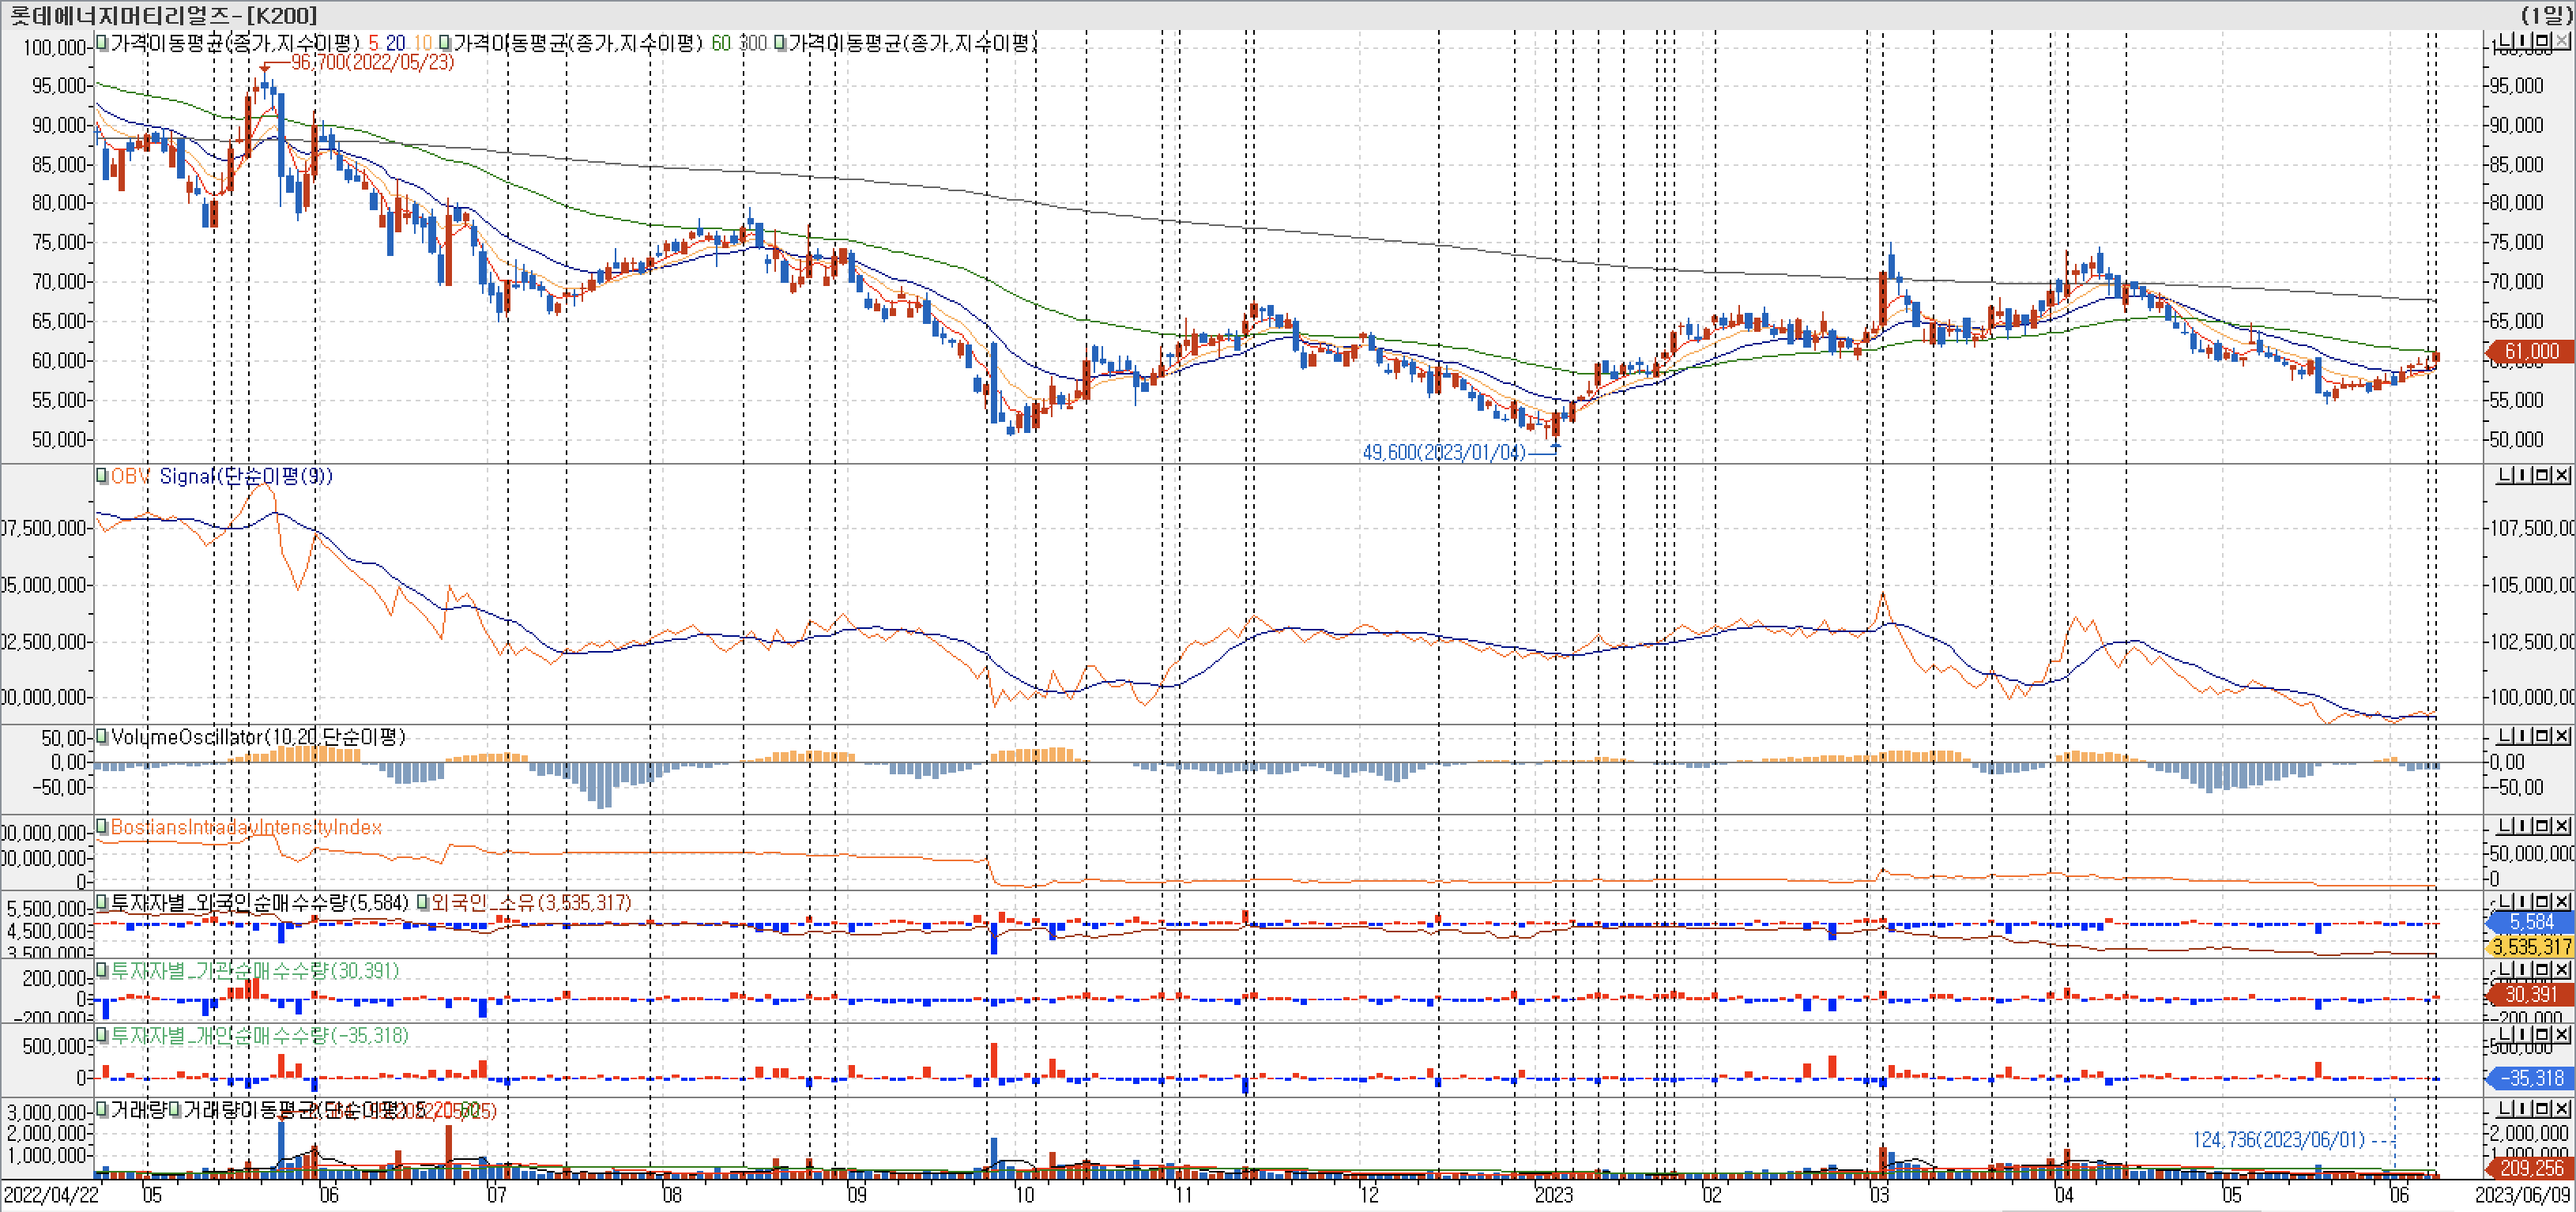Click the L icon in the OBV panel
This screenshot has width=2576, height=1212.
[2504, 475]
